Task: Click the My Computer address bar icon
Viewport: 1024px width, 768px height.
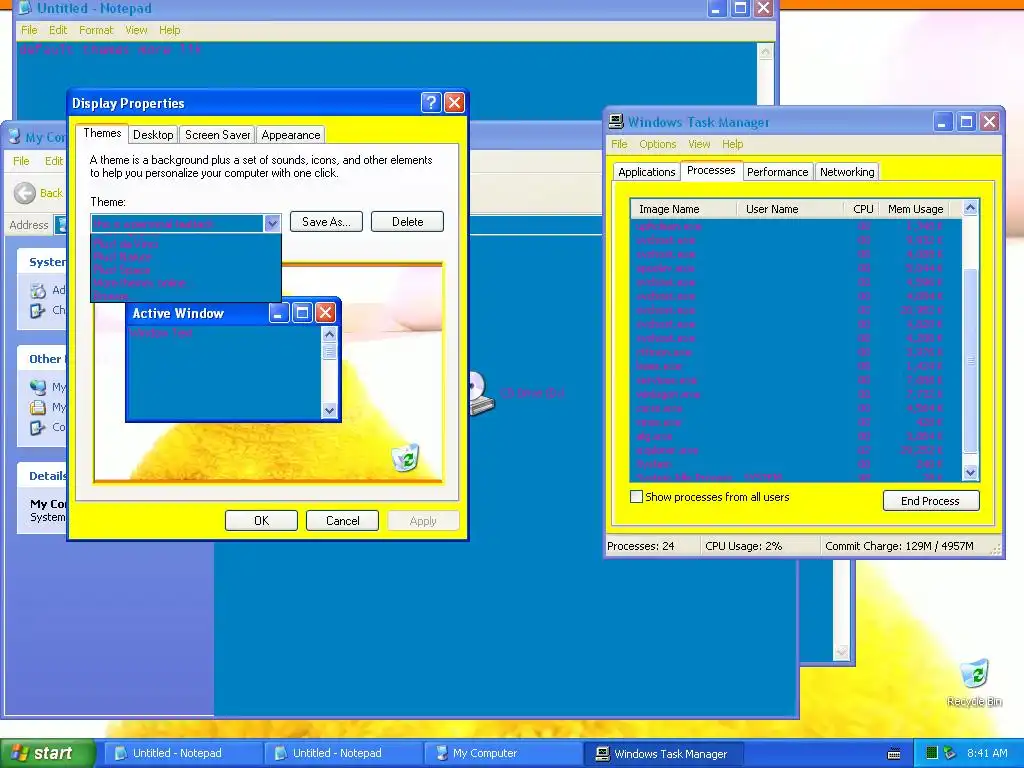Action: pyautogui.click(x=61, y=225)
